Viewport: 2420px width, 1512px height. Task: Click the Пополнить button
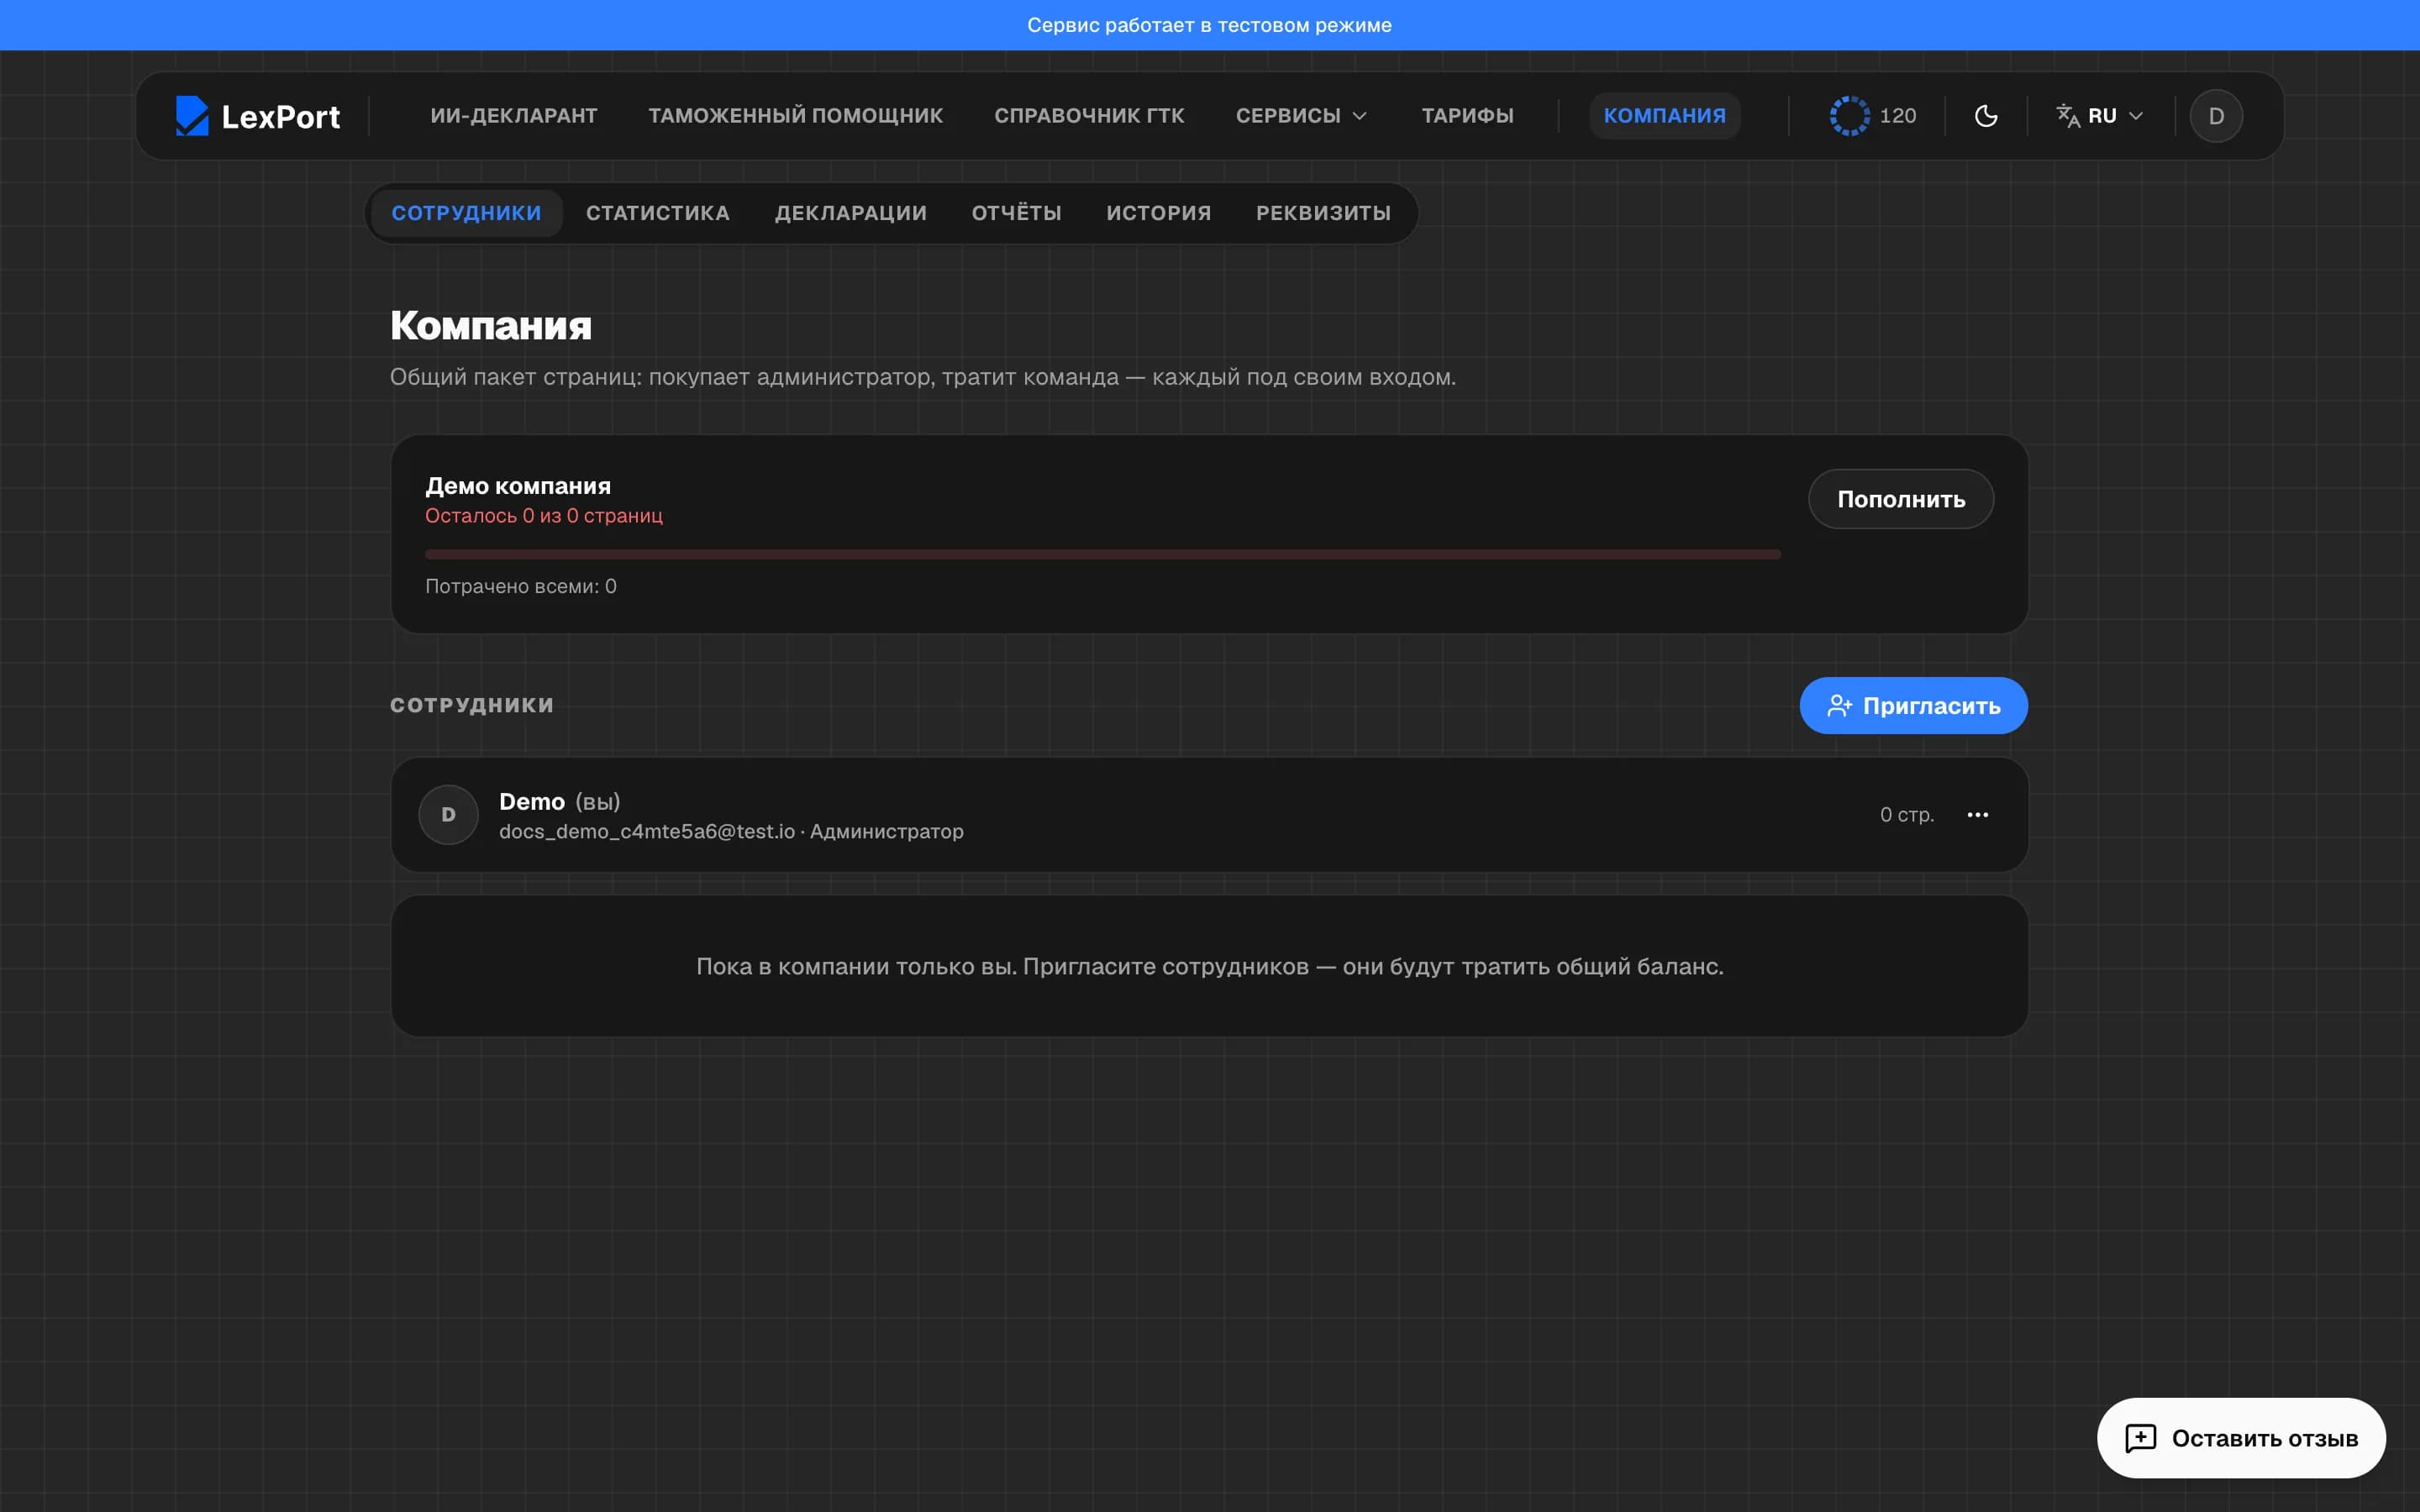tap(1900, 499)
